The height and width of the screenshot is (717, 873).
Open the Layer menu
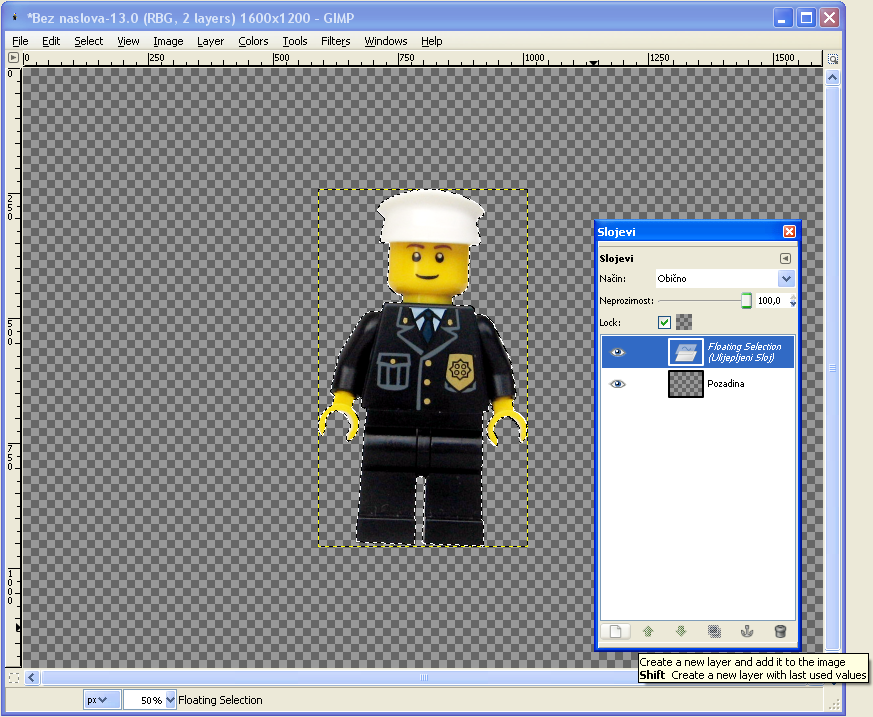(210, 41)
